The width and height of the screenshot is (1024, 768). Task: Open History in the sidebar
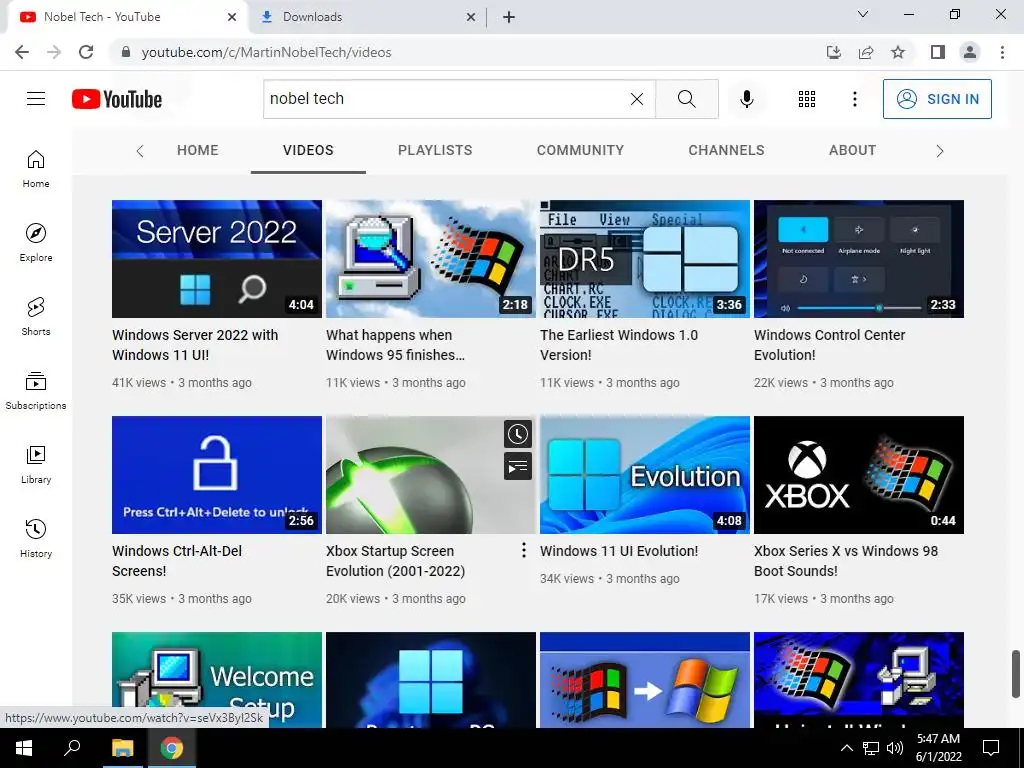point(36,539)
